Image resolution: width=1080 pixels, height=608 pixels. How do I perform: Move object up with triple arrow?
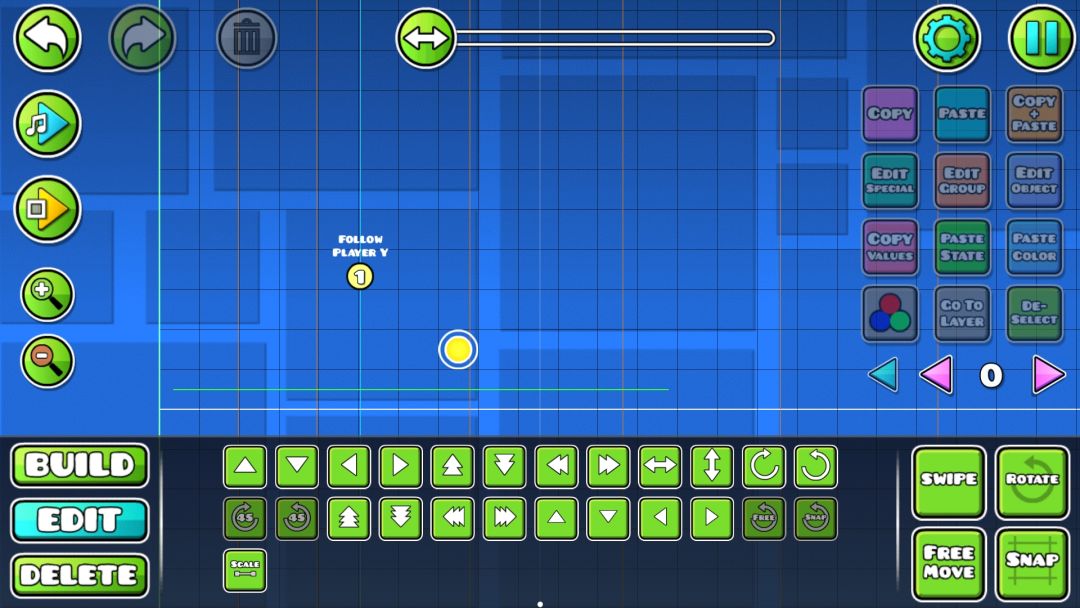[349, 518]
